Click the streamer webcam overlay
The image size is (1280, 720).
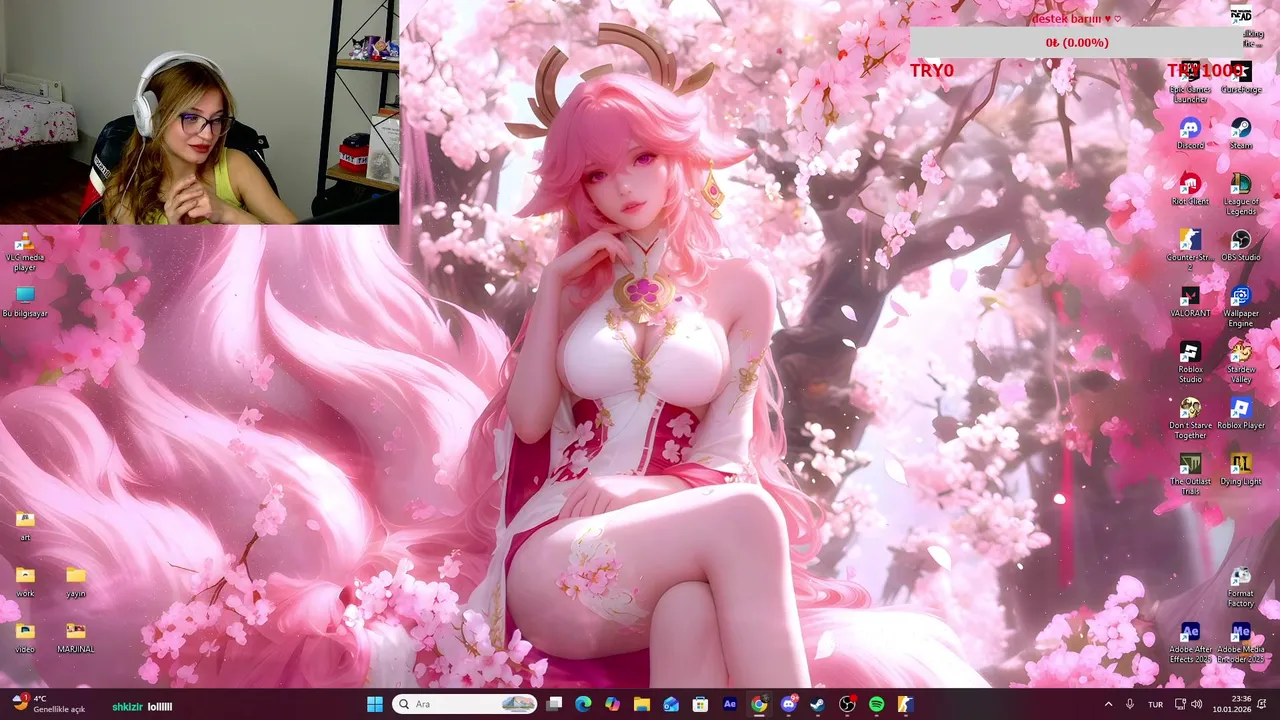pyautogui.click(x=199, y=112)
